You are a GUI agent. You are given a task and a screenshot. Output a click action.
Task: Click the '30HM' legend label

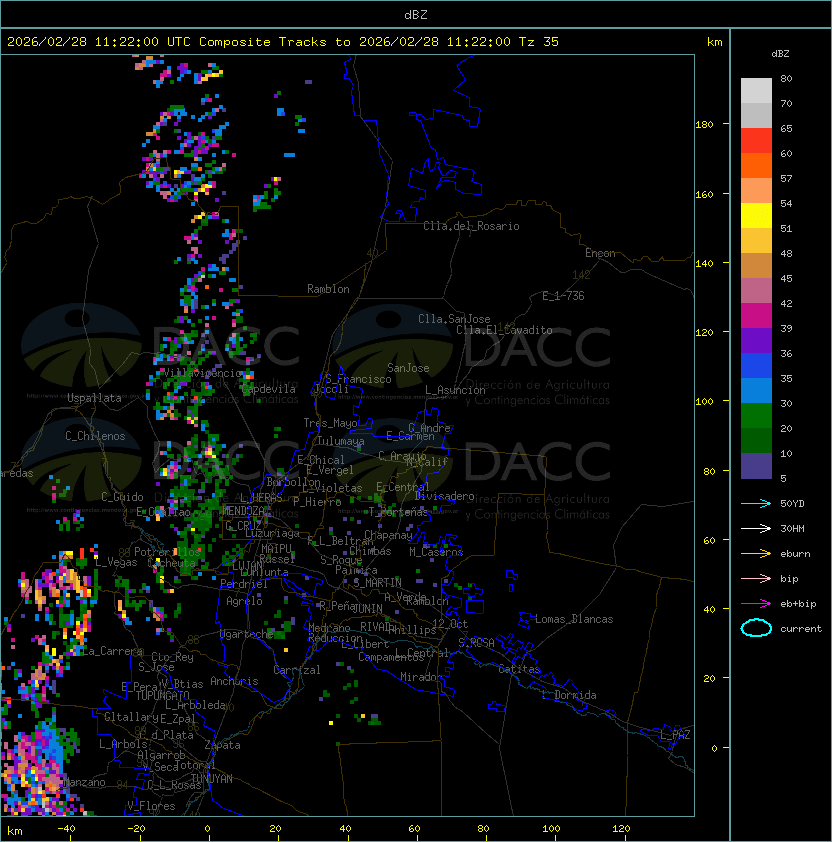[x=792, y=528]
